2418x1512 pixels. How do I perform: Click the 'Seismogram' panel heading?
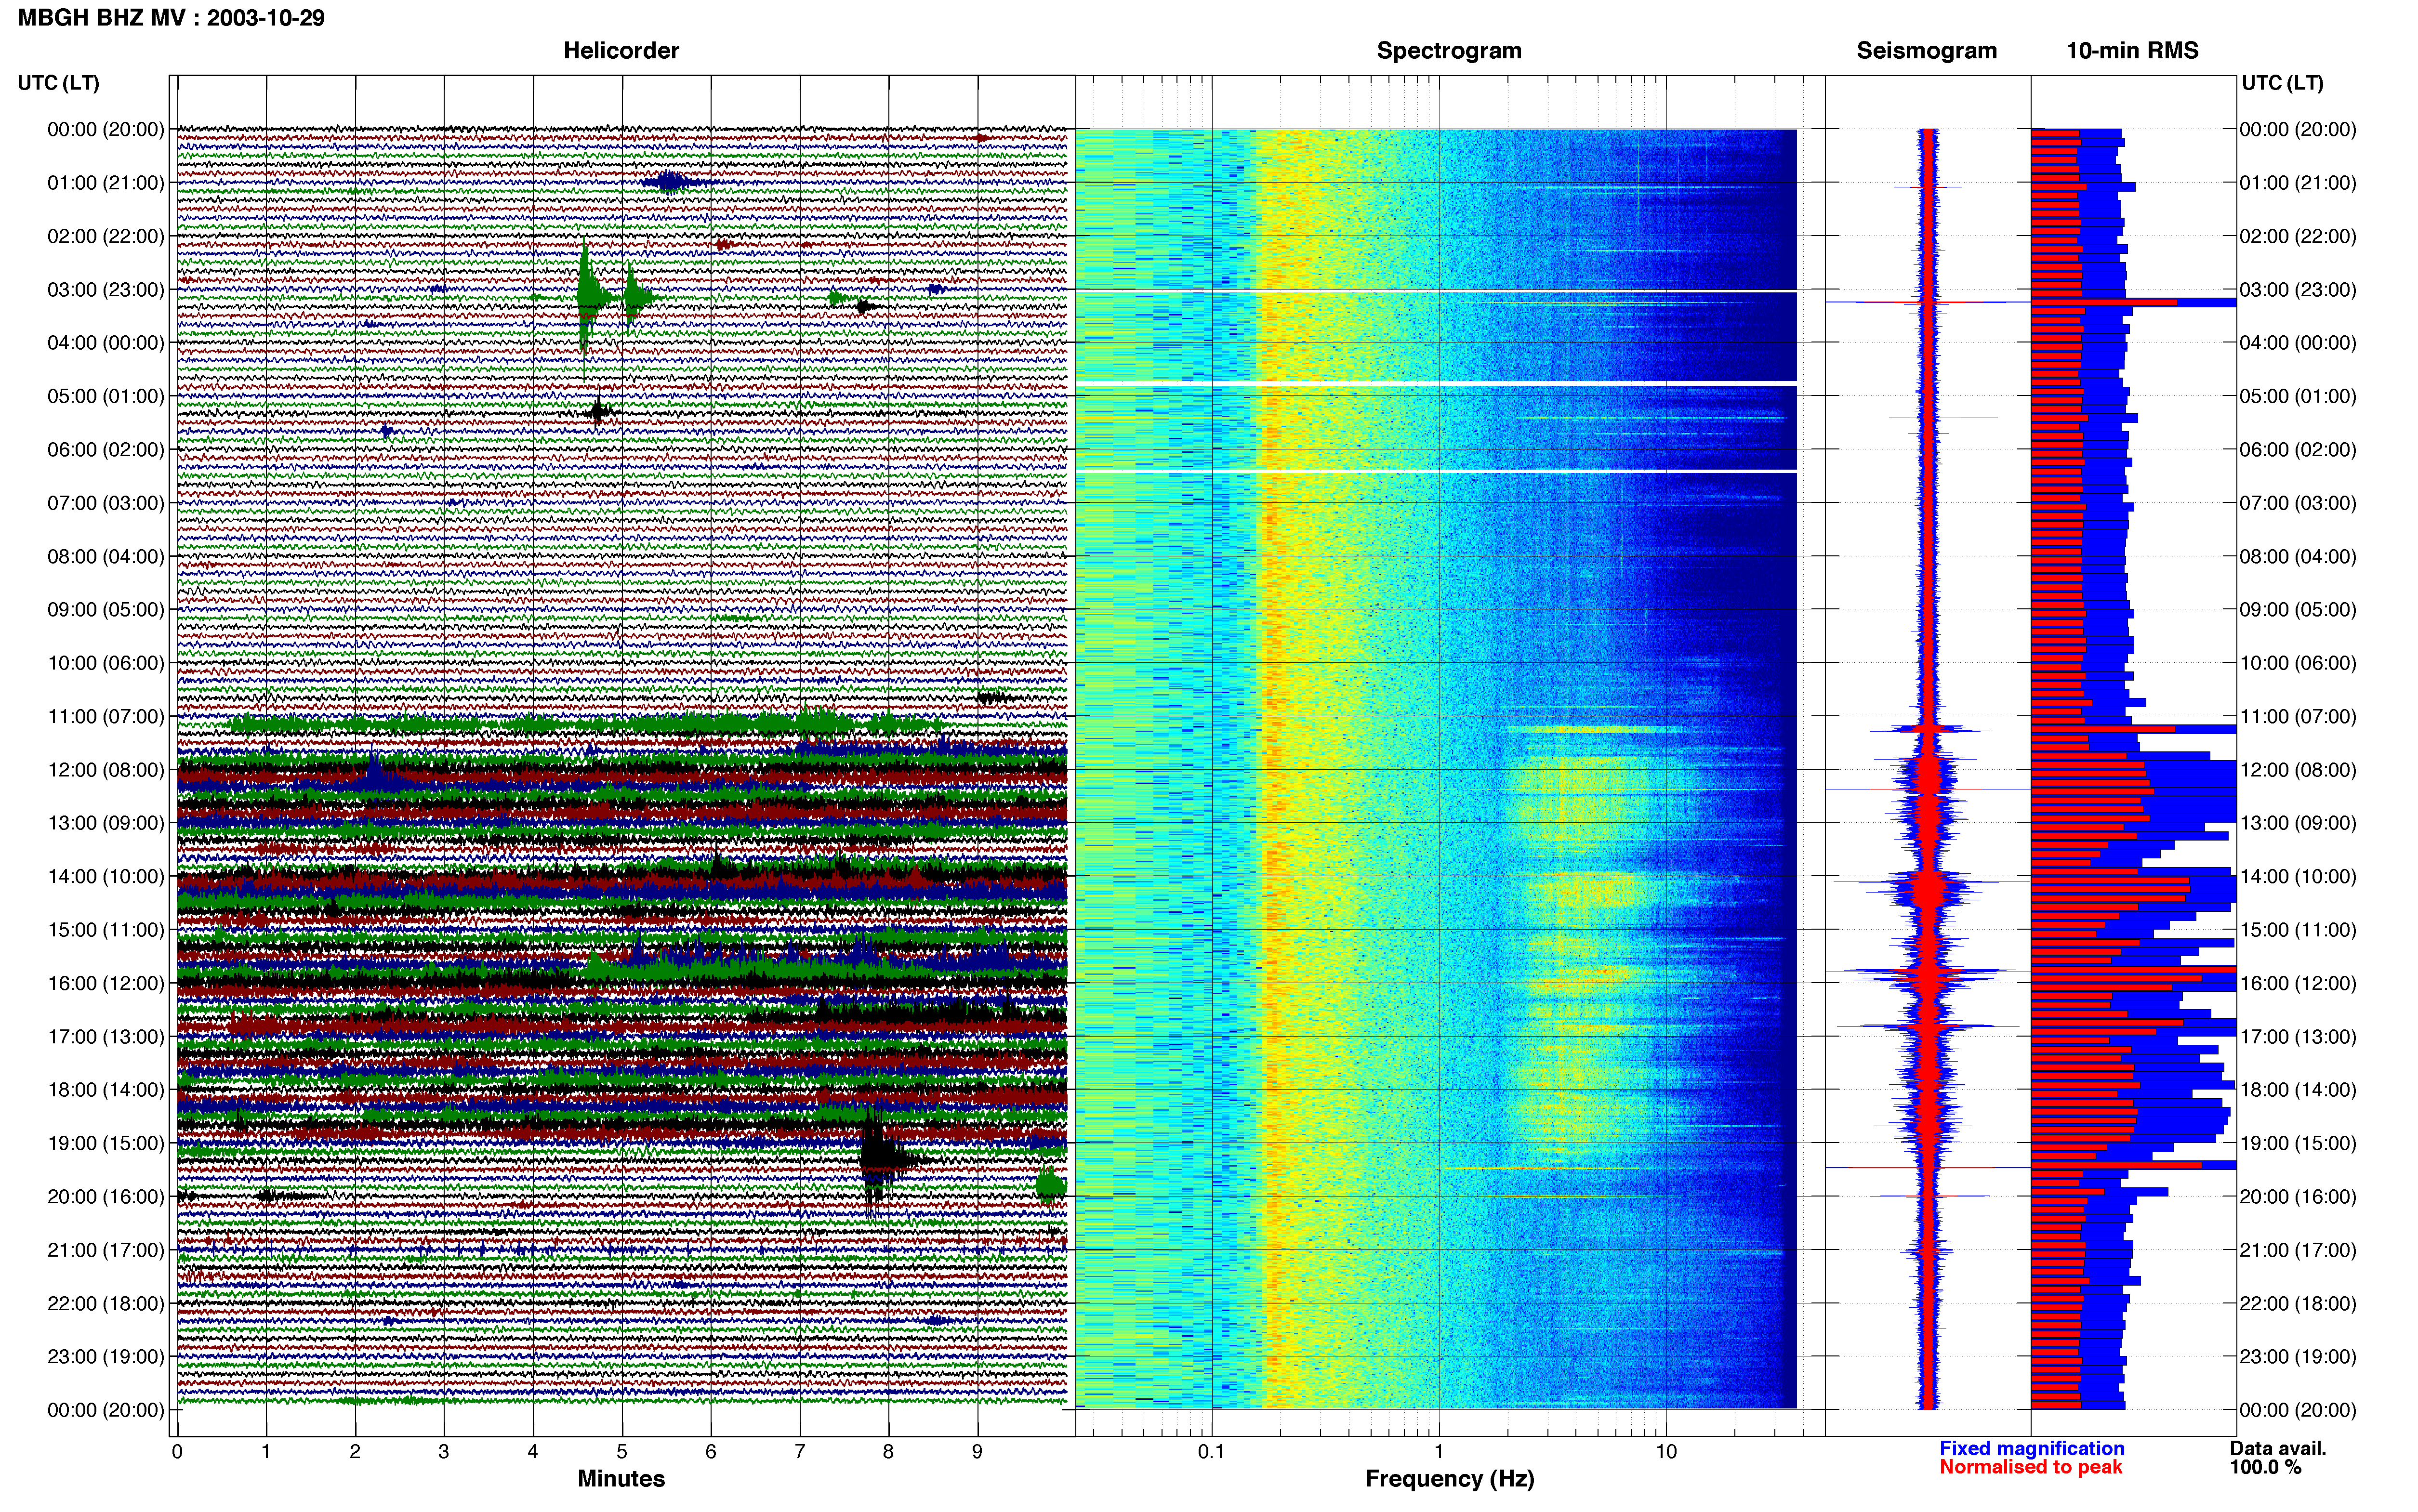(x=1926, y=50)
